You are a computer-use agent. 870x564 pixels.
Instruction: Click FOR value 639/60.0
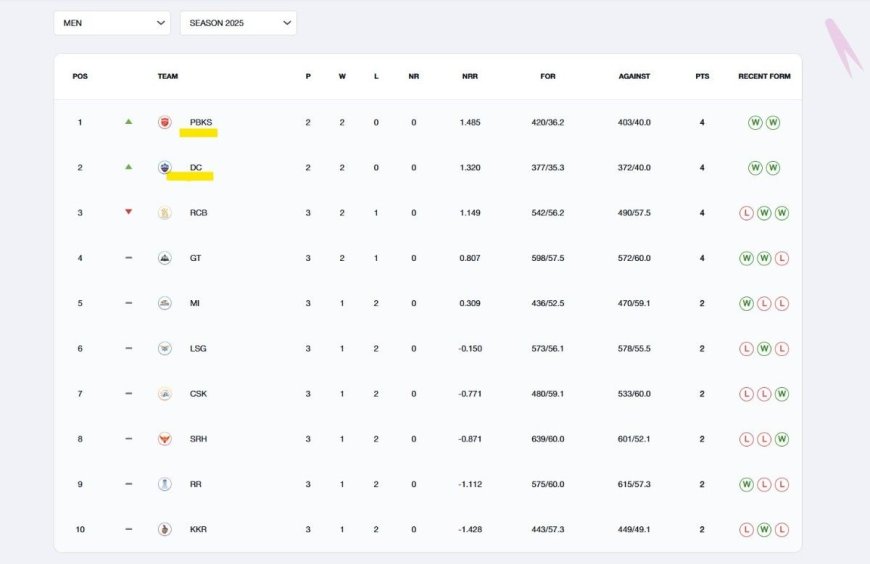pyautogui.click(x=548, y=439)
